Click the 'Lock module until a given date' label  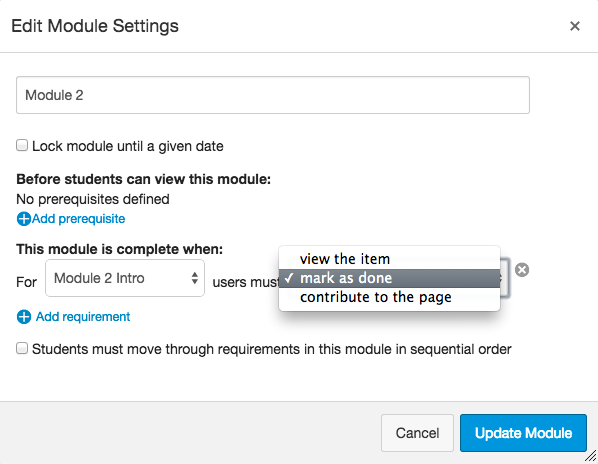coord(128,146)
